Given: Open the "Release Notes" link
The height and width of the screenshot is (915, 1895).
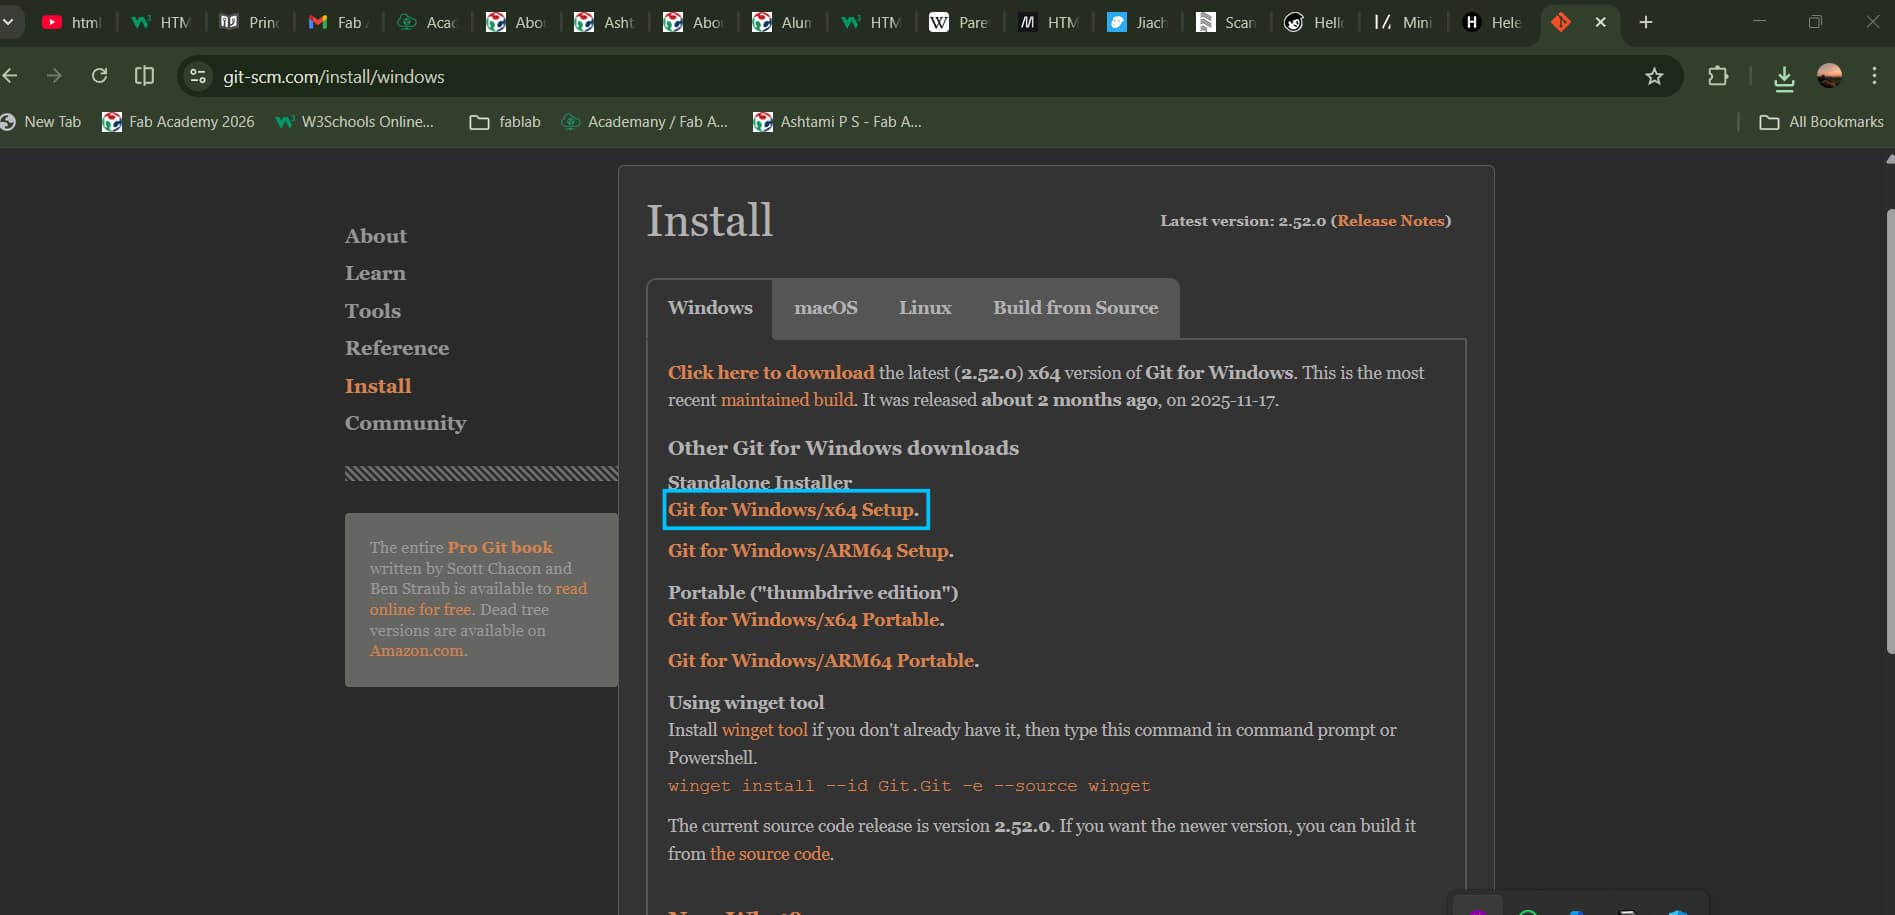Looking at the screenshot, I should pyautogui.click(x=1391, y=221).
